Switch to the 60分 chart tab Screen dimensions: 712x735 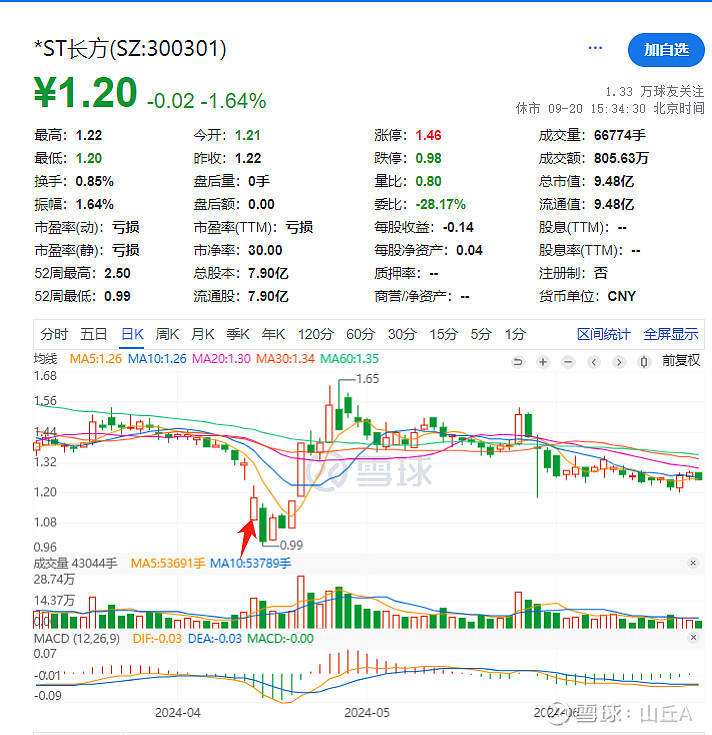pyautogui.click(x=360, y=334)
